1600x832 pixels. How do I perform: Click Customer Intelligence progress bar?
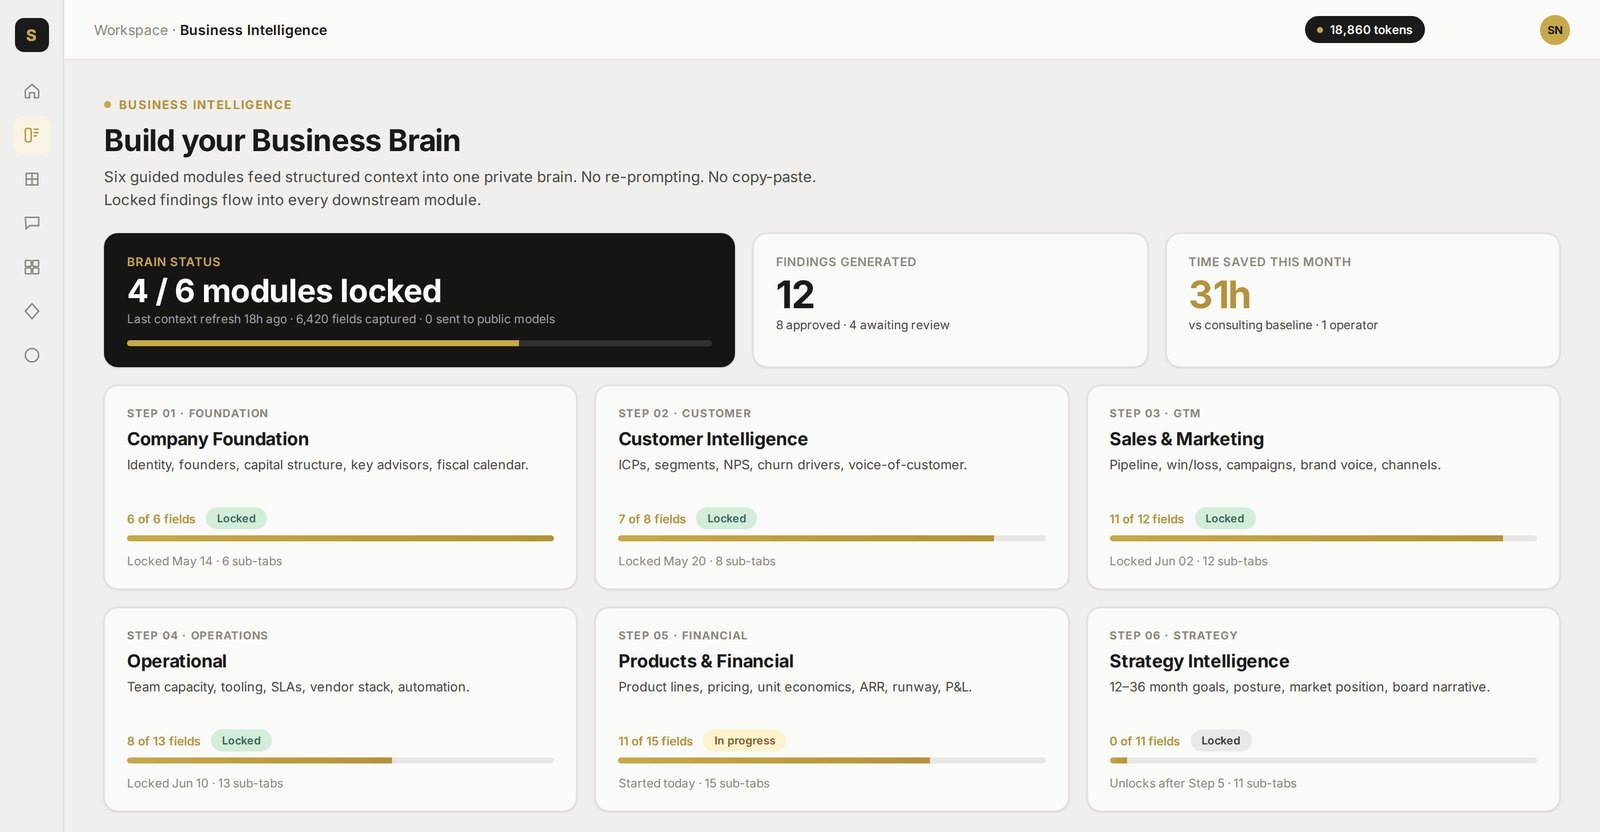(831, 538)
